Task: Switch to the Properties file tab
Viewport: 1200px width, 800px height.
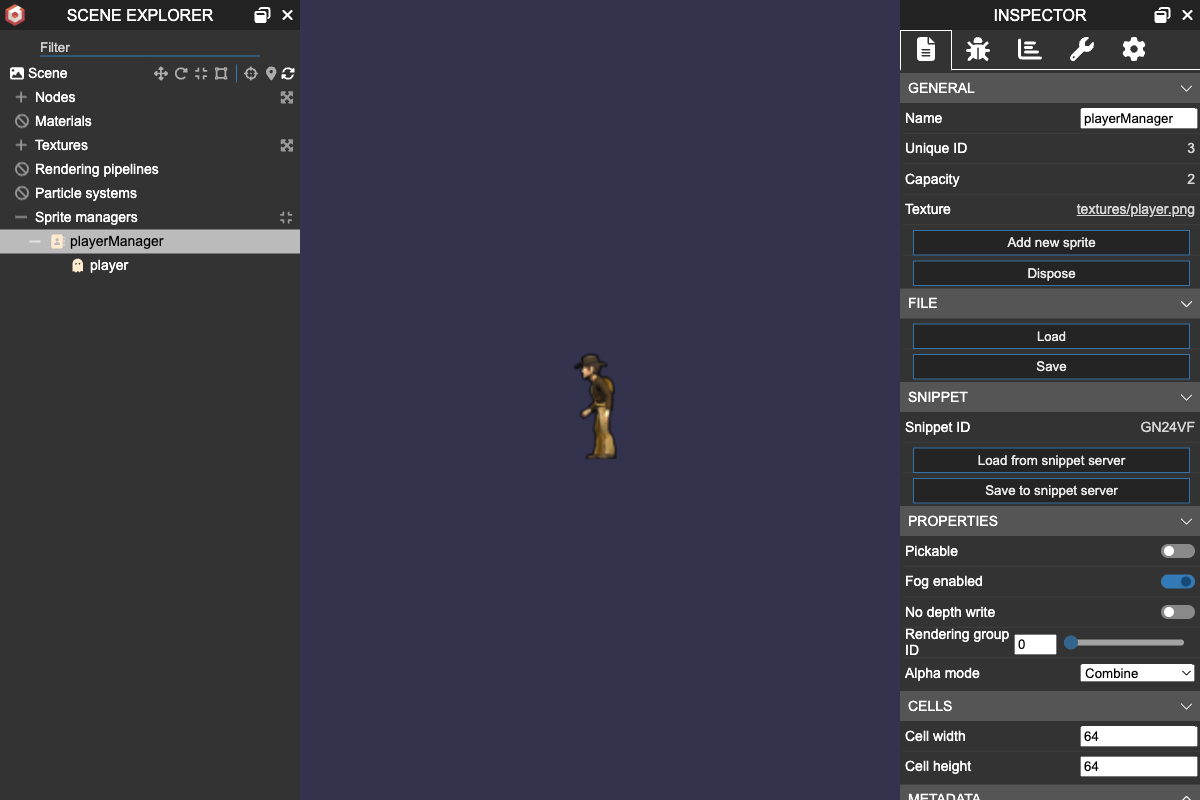Action: point(925,49)
